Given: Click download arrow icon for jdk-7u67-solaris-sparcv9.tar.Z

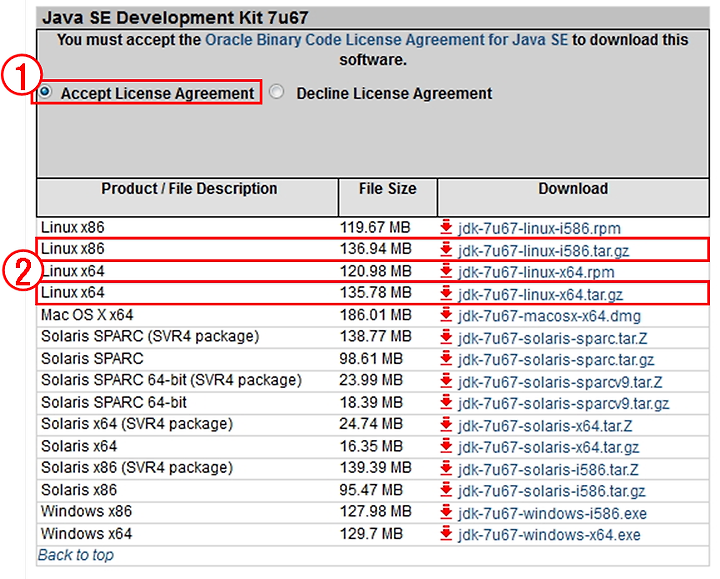Looking at the screenshot, I should point(446,381).
